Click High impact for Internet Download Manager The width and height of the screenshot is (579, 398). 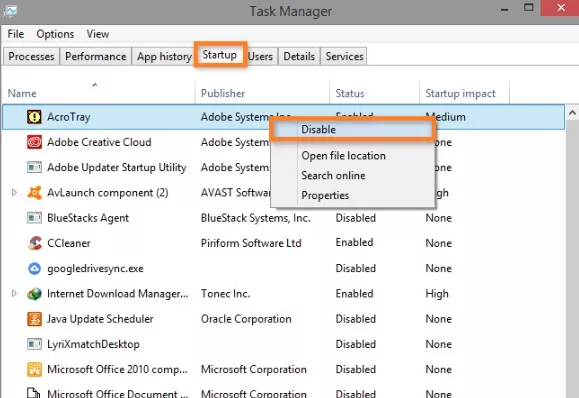click(437, 294)
